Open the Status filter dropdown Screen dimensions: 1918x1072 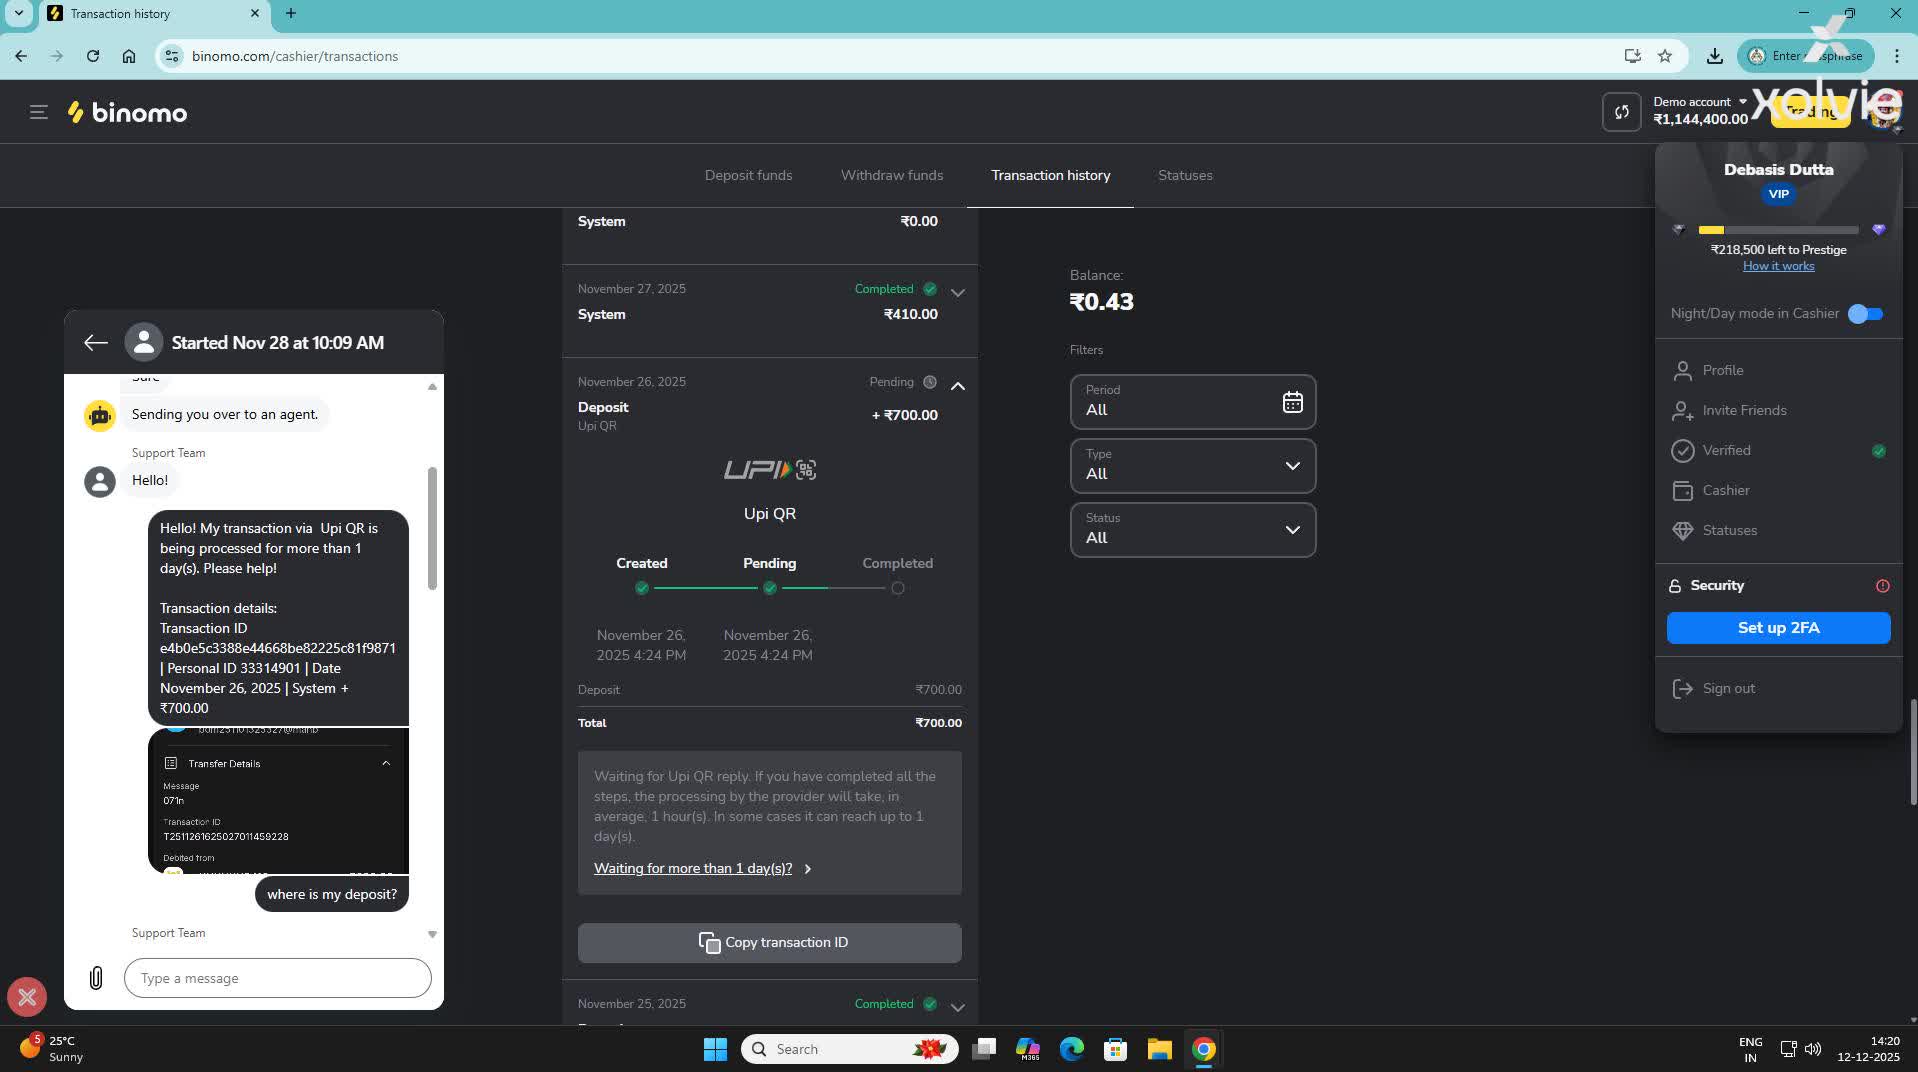click(1291, 530)
